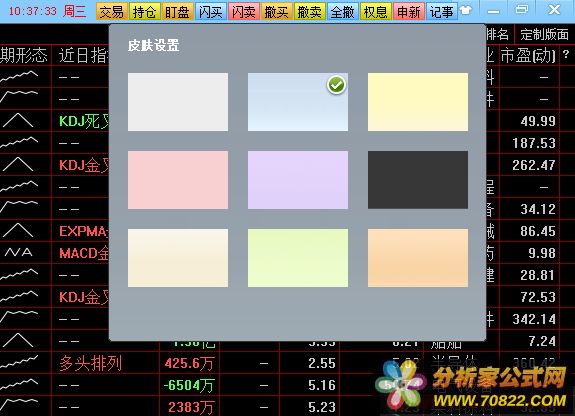Image resolution: width=575 pixels, height=416 pixels.
Task: Select the 342.14 P/E value
Action: click(x=534, y=320)
